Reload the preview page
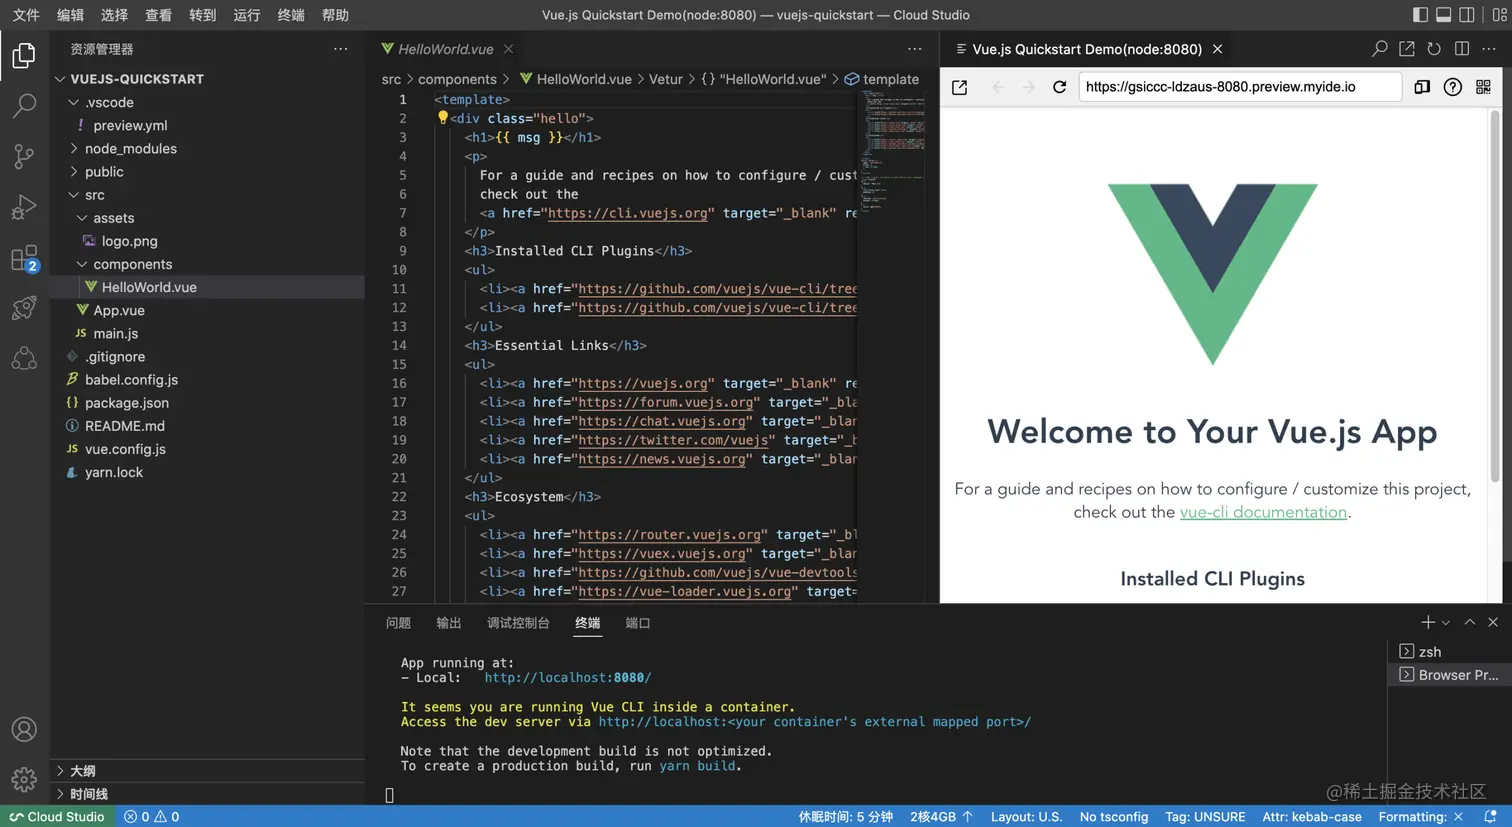 coord(1060,87)
